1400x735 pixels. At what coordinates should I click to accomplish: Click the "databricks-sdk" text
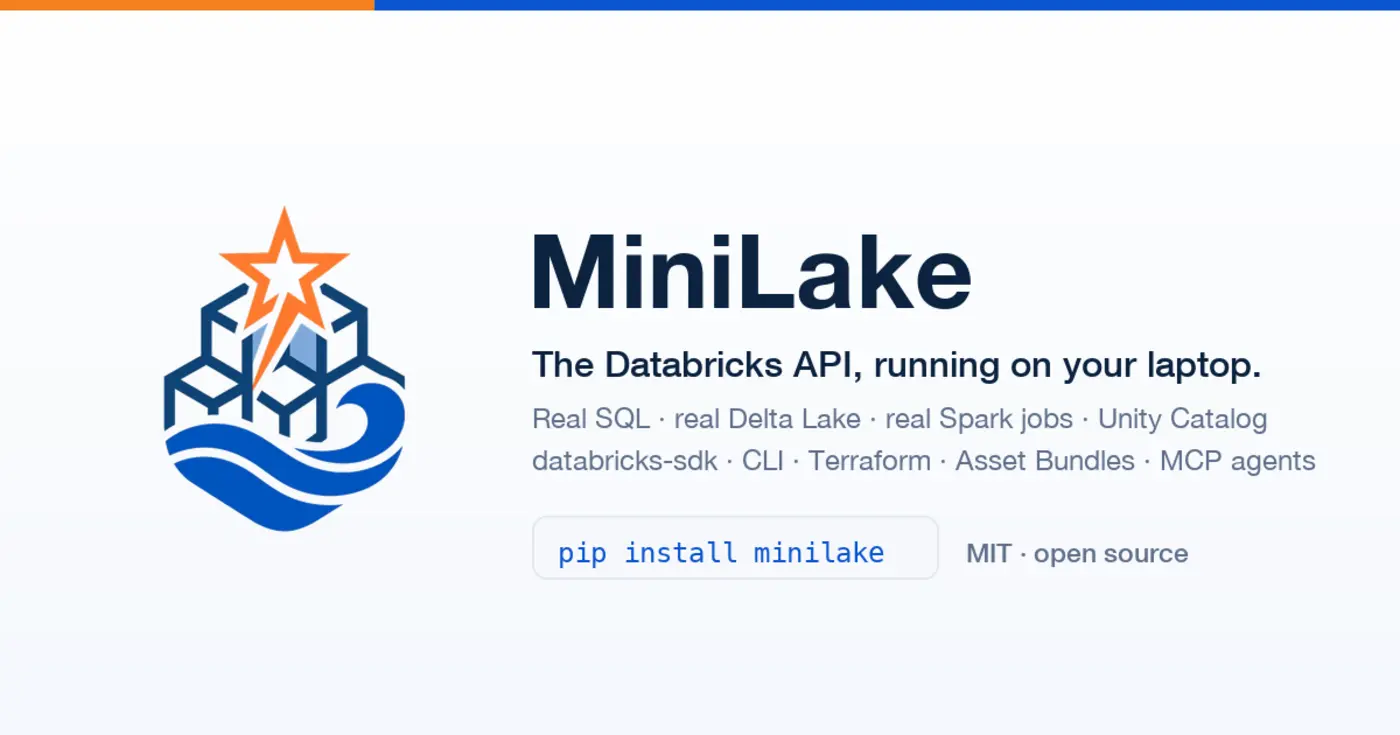click(x=625, y=461)
